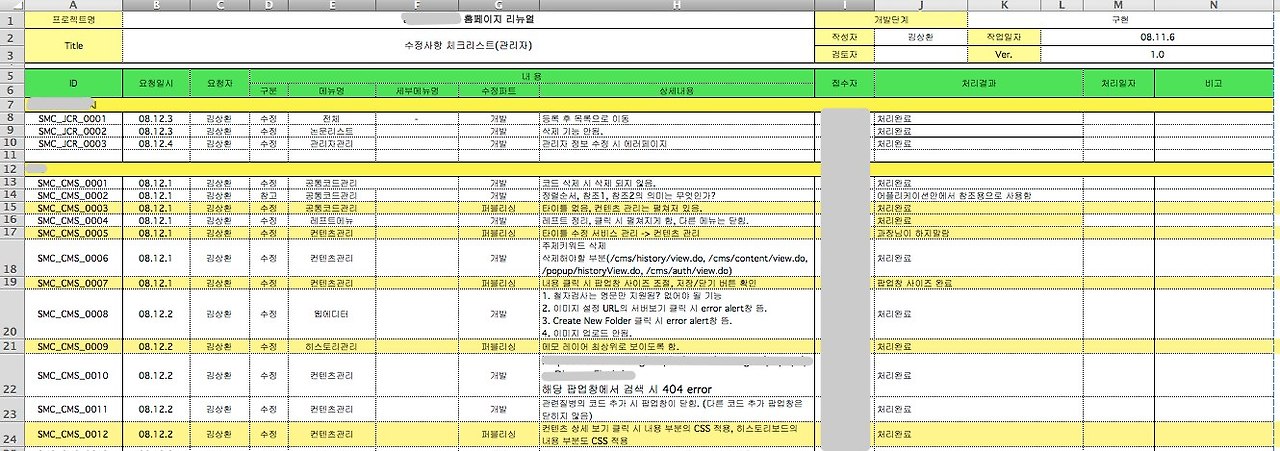Click the '관리자관리' menu name cell
Screen dimensions: 1280x451
point(331,143)
